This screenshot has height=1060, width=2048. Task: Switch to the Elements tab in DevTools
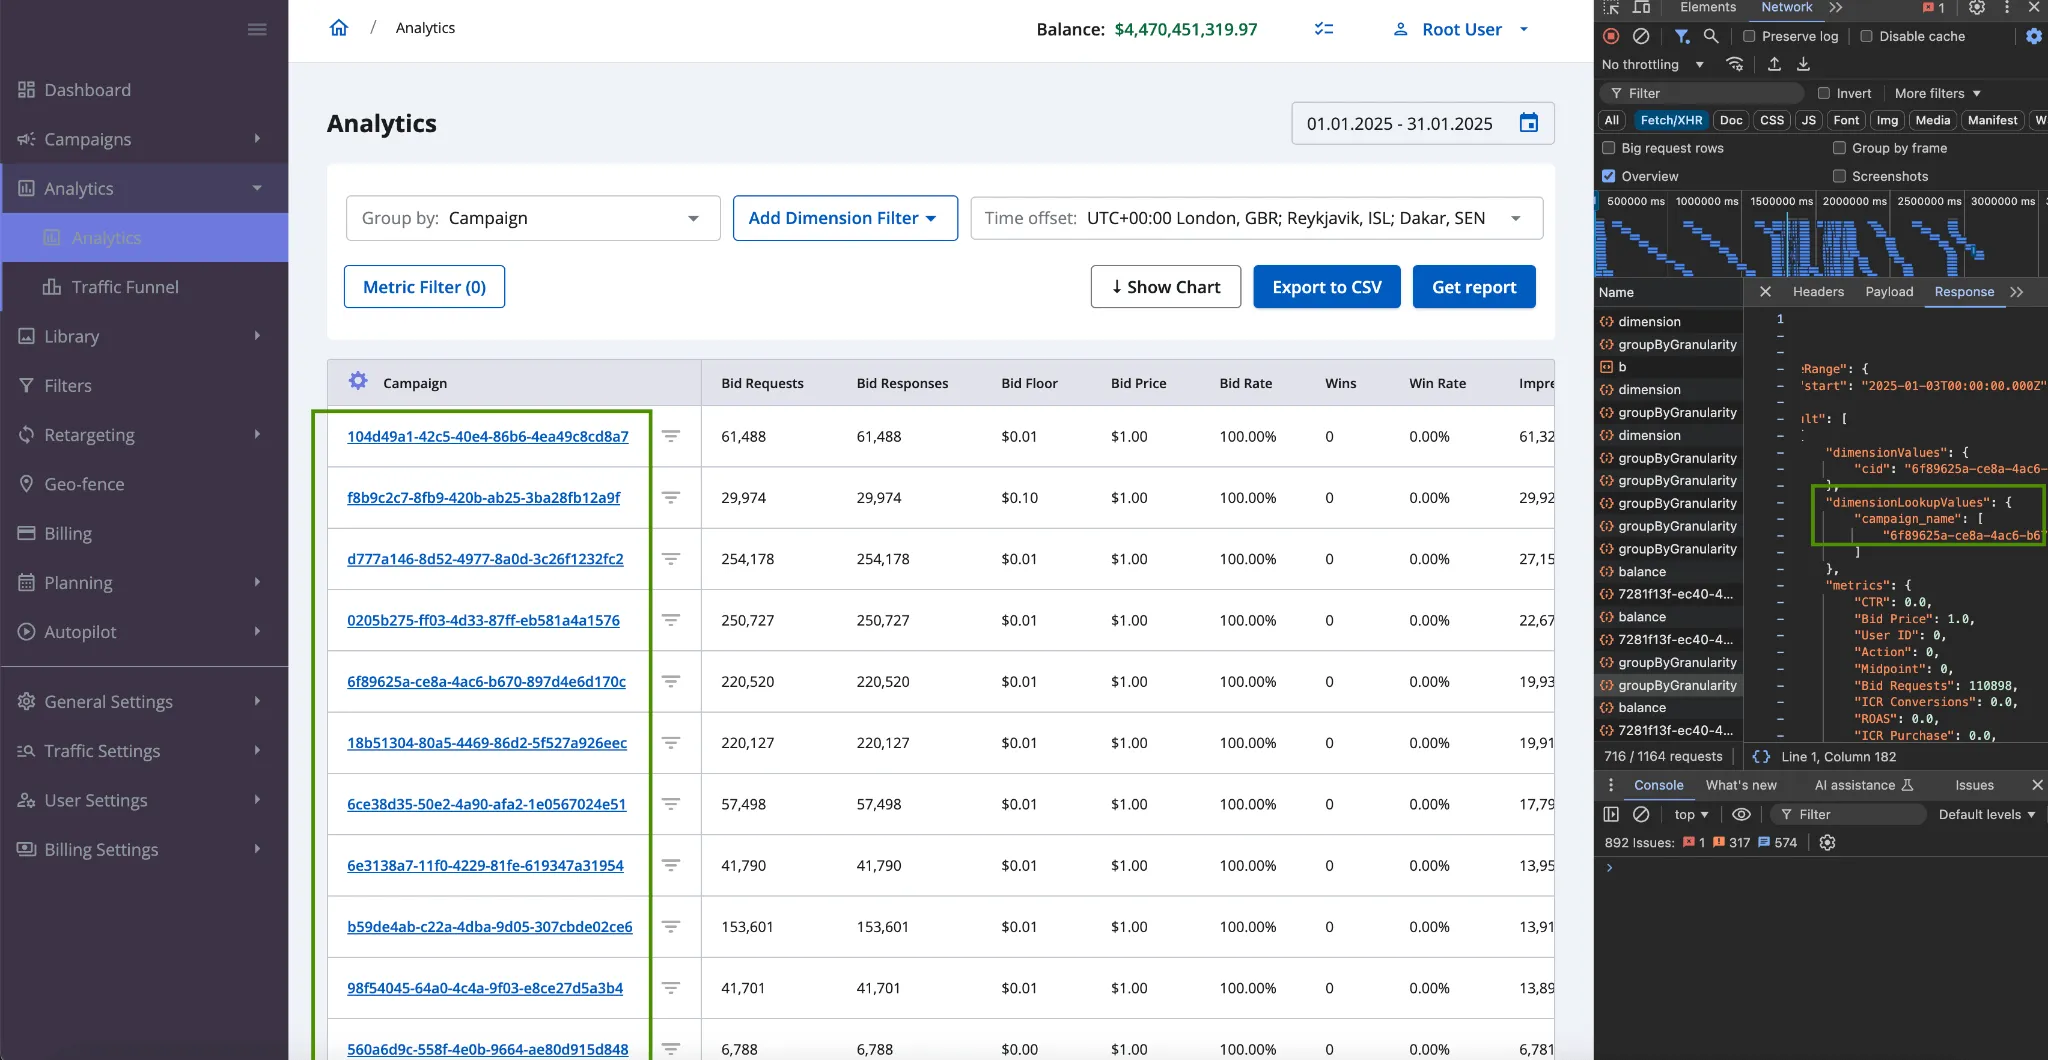click(1708, 7)
